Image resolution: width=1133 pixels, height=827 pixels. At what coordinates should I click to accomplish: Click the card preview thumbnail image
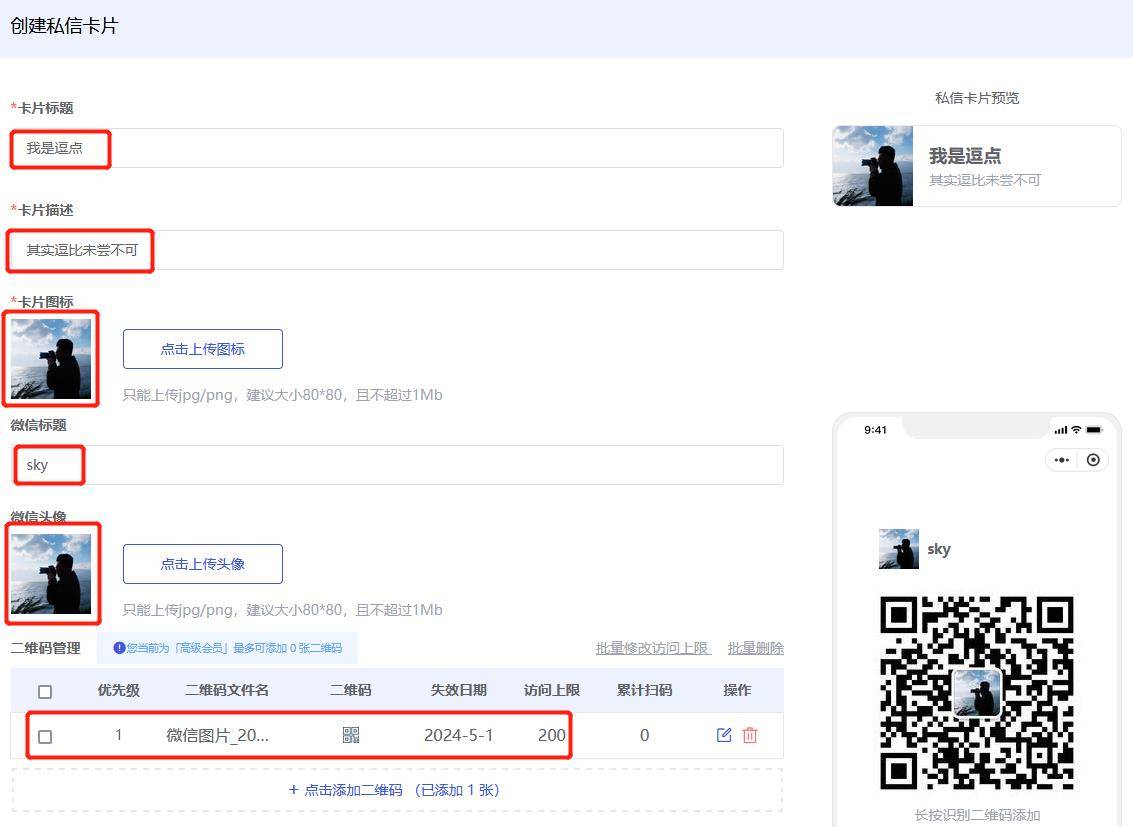click(x=873, y=166)
